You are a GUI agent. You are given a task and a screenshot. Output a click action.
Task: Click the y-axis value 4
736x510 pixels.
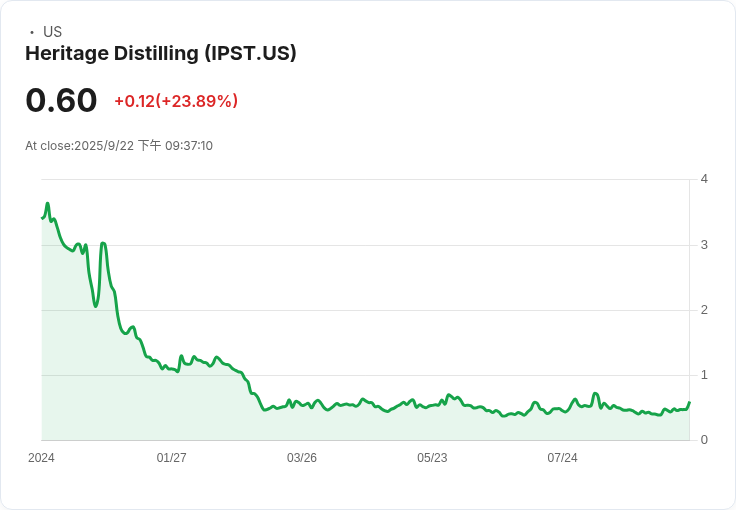(704, 179)
